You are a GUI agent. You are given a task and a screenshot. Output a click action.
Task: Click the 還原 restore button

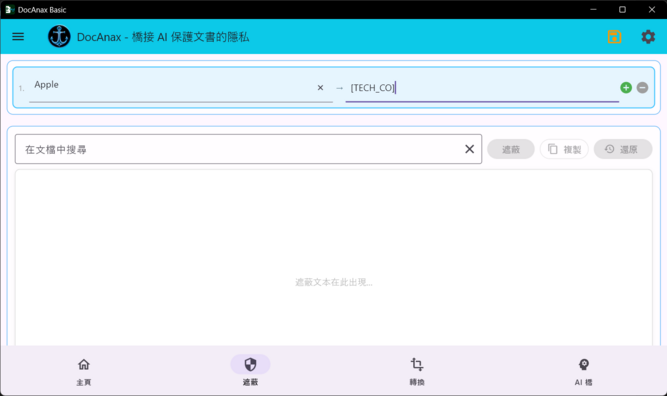click(x=623, y=149)
